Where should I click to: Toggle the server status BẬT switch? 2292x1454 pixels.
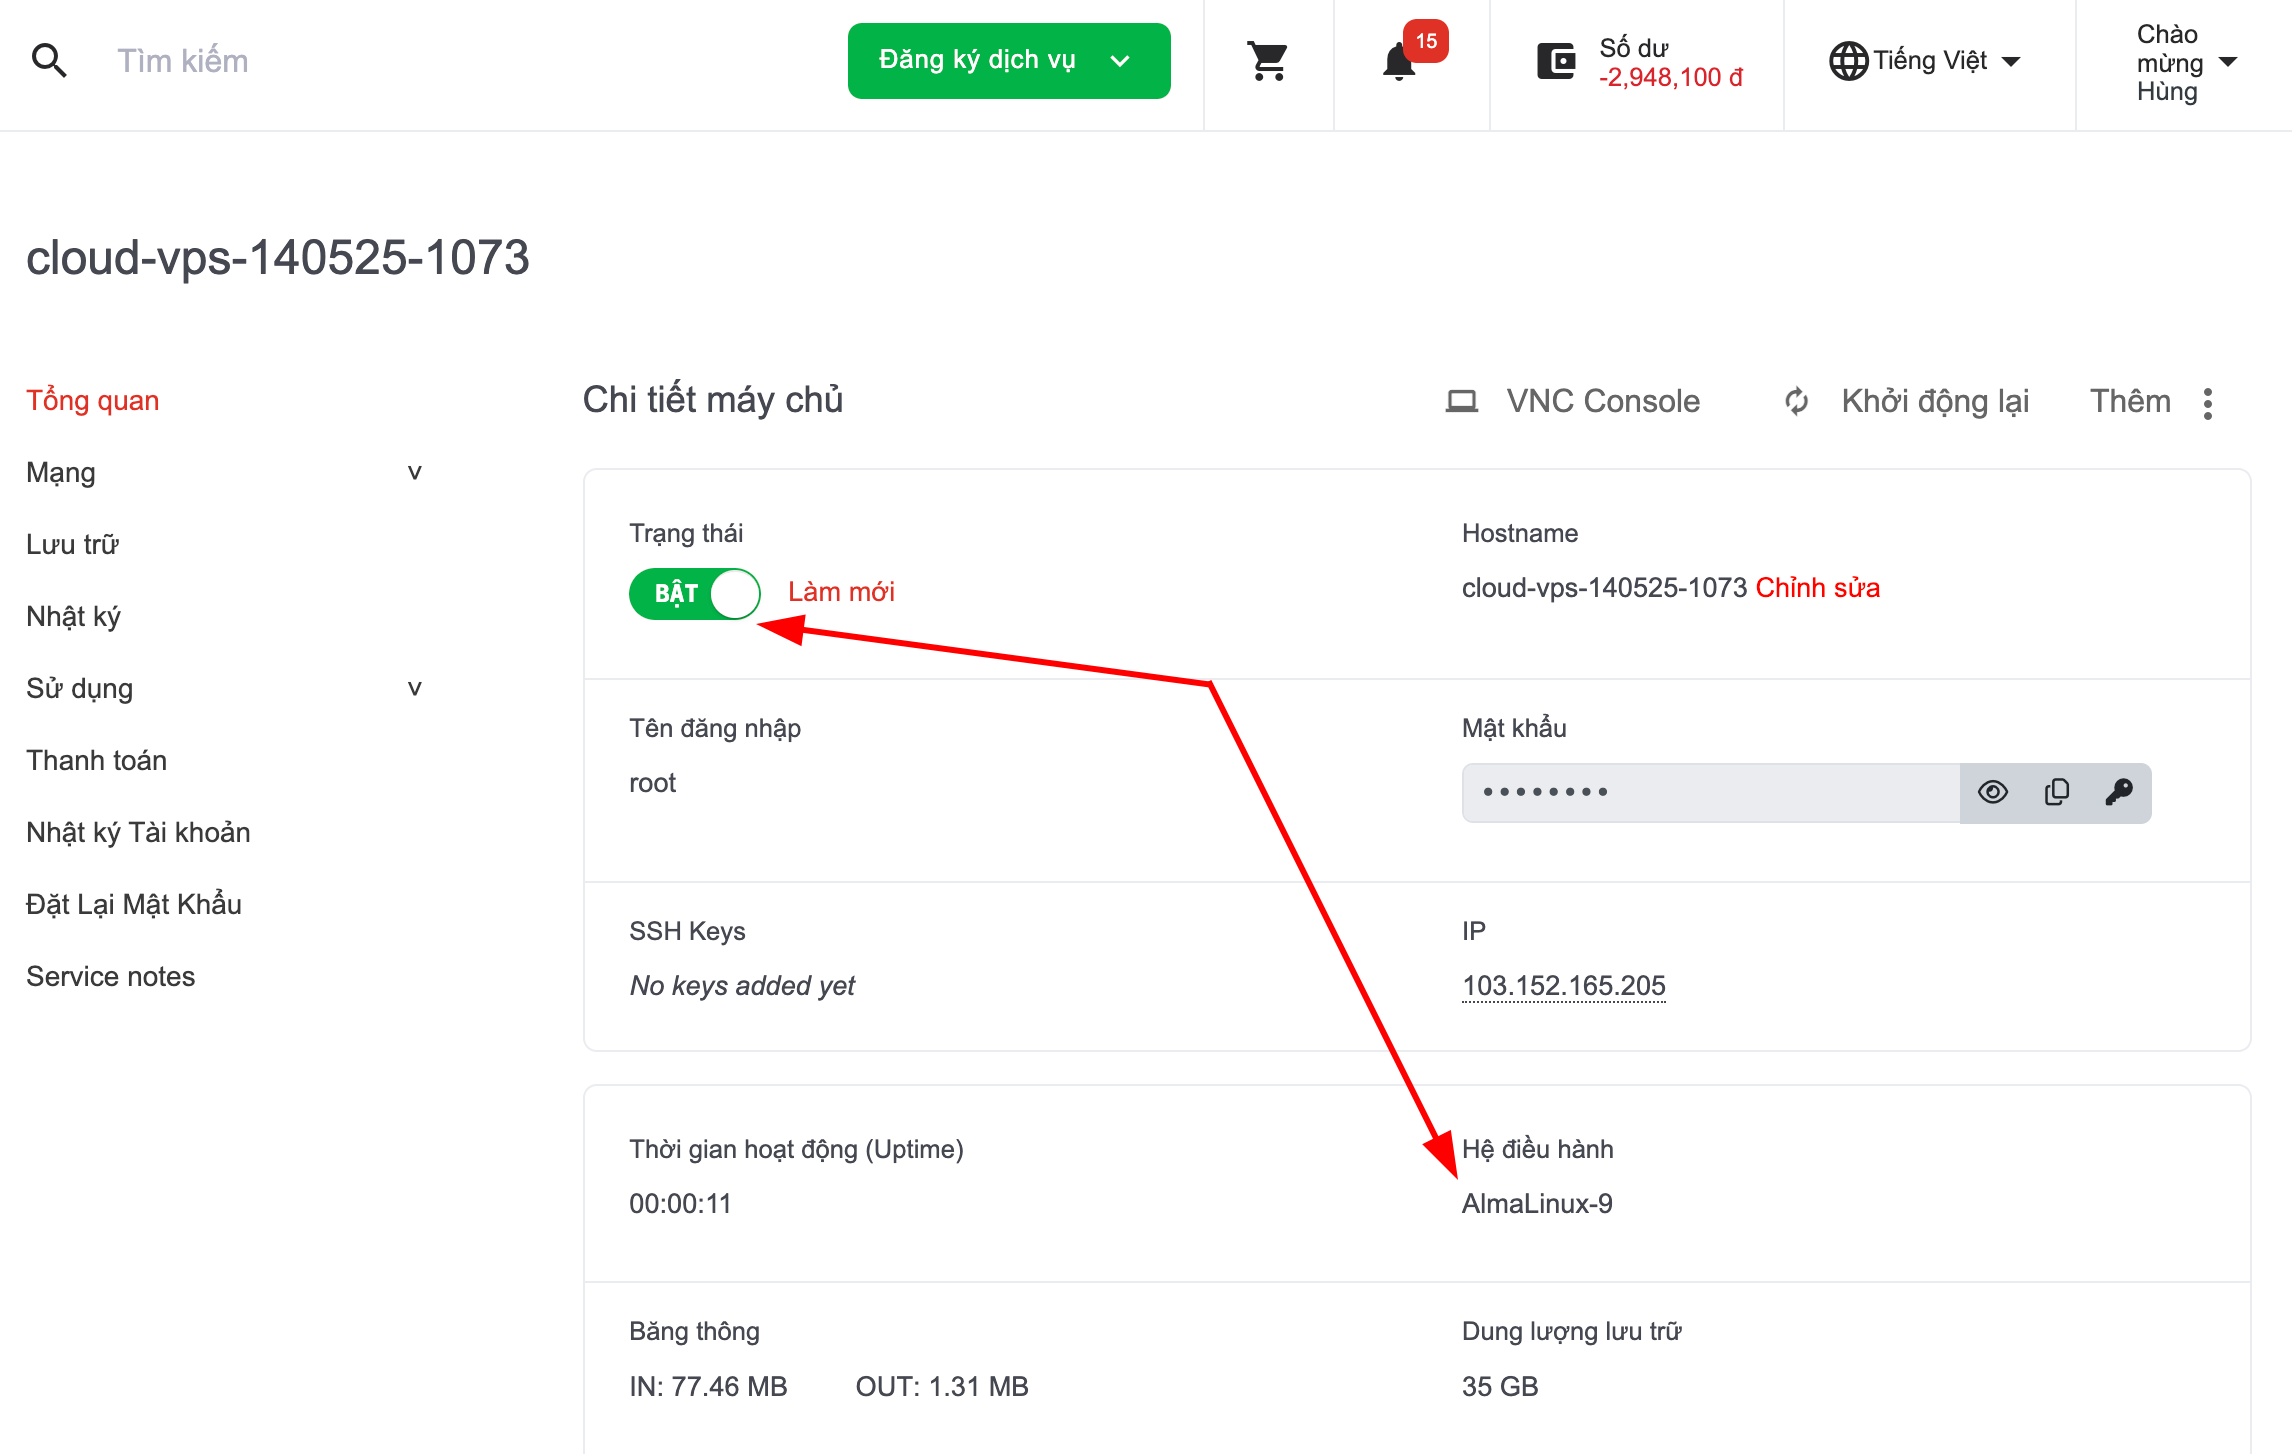(x=694, y=592)
